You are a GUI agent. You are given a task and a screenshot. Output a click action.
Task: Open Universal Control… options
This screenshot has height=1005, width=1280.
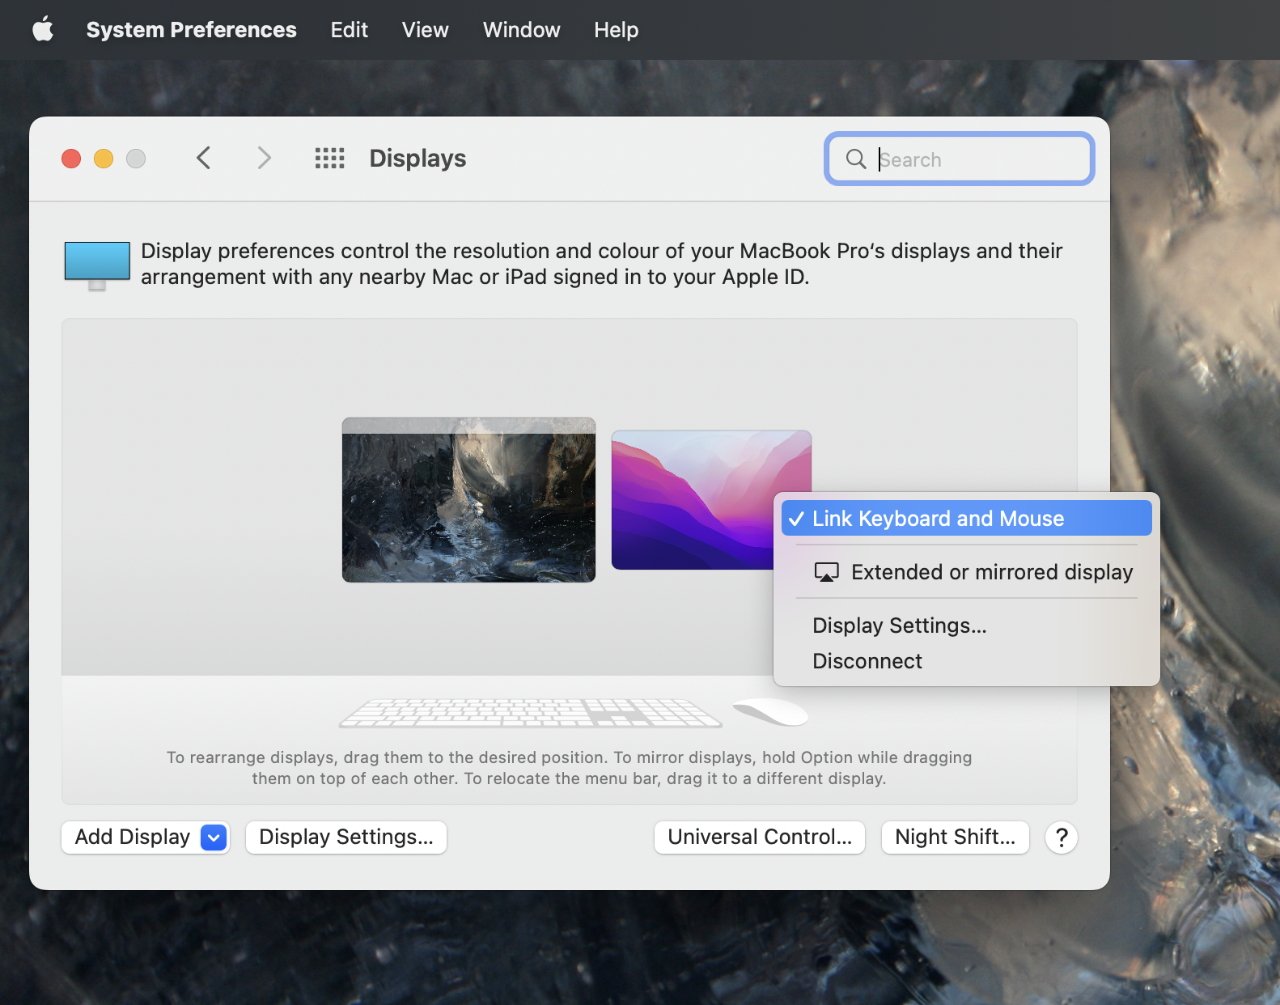click(760, 837)
